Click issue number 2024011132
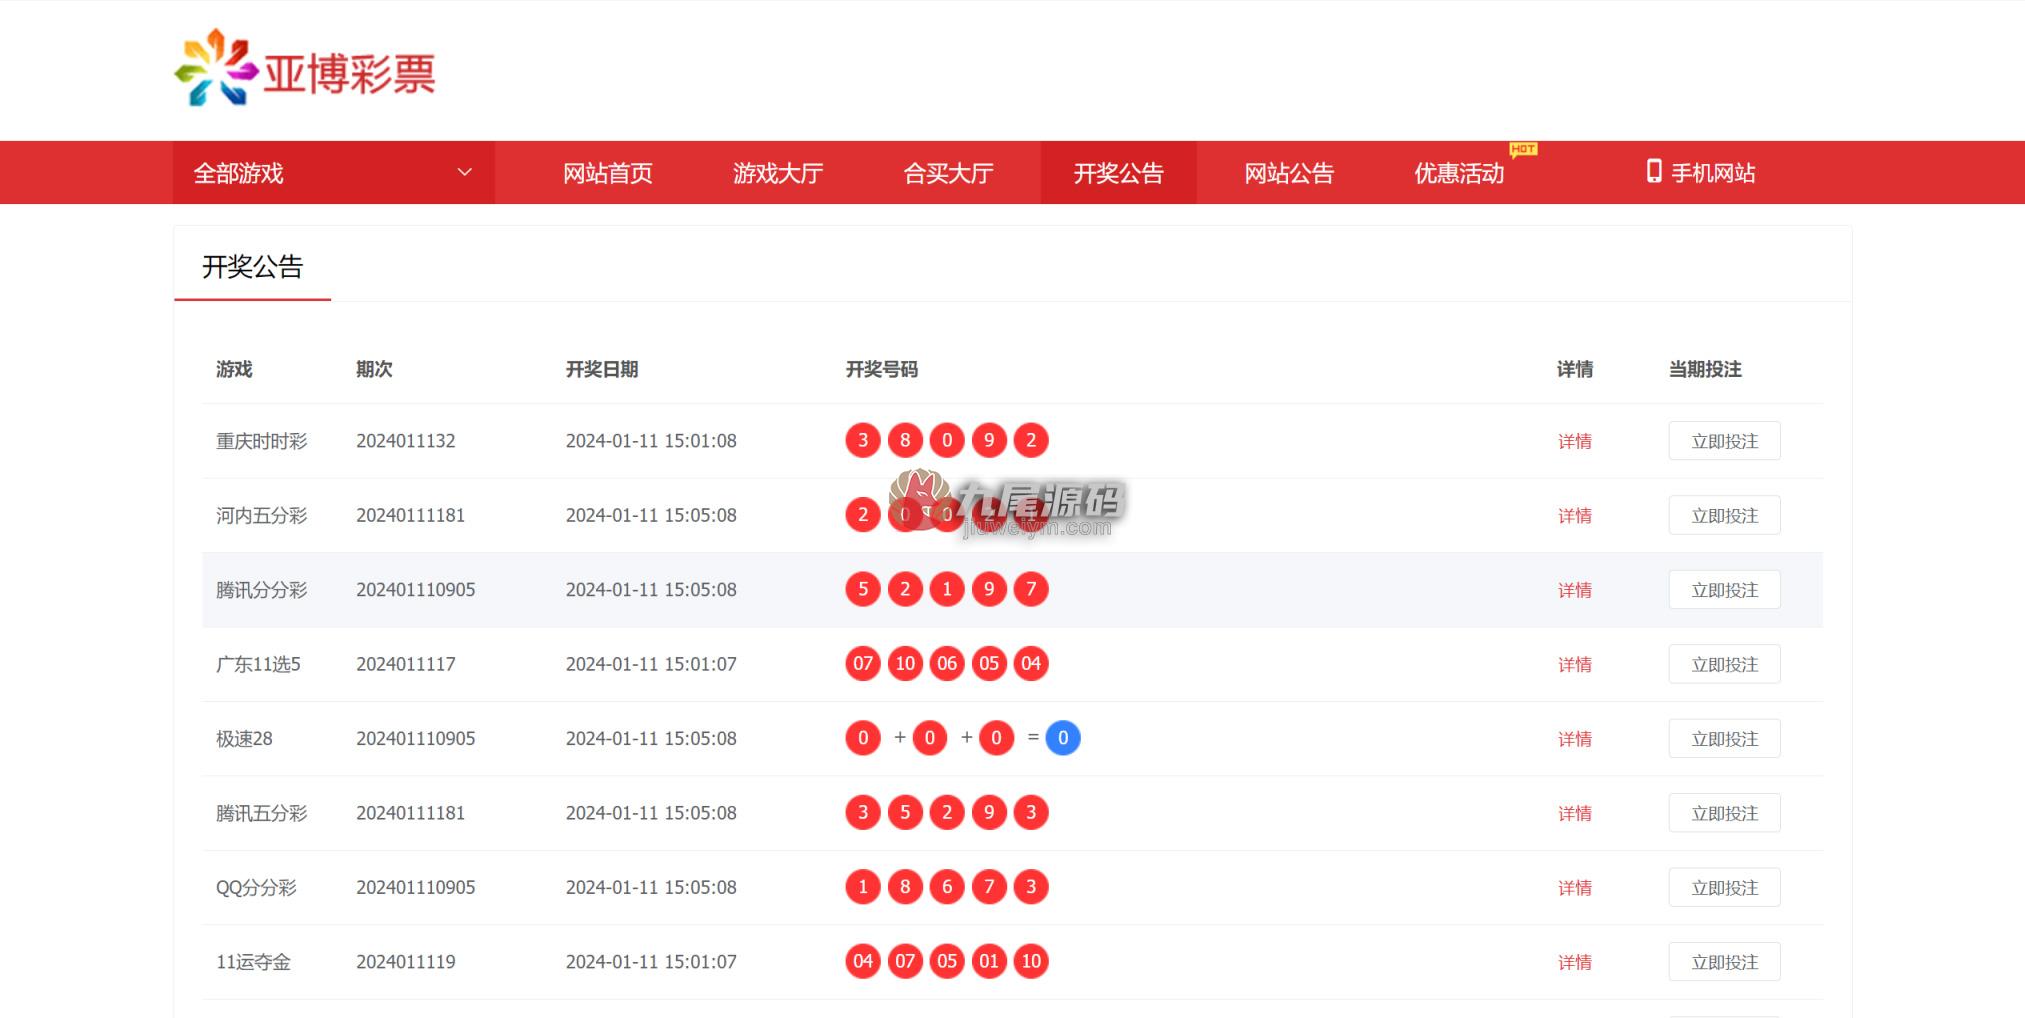2025x1018 pixels. [x=405, y=441]
